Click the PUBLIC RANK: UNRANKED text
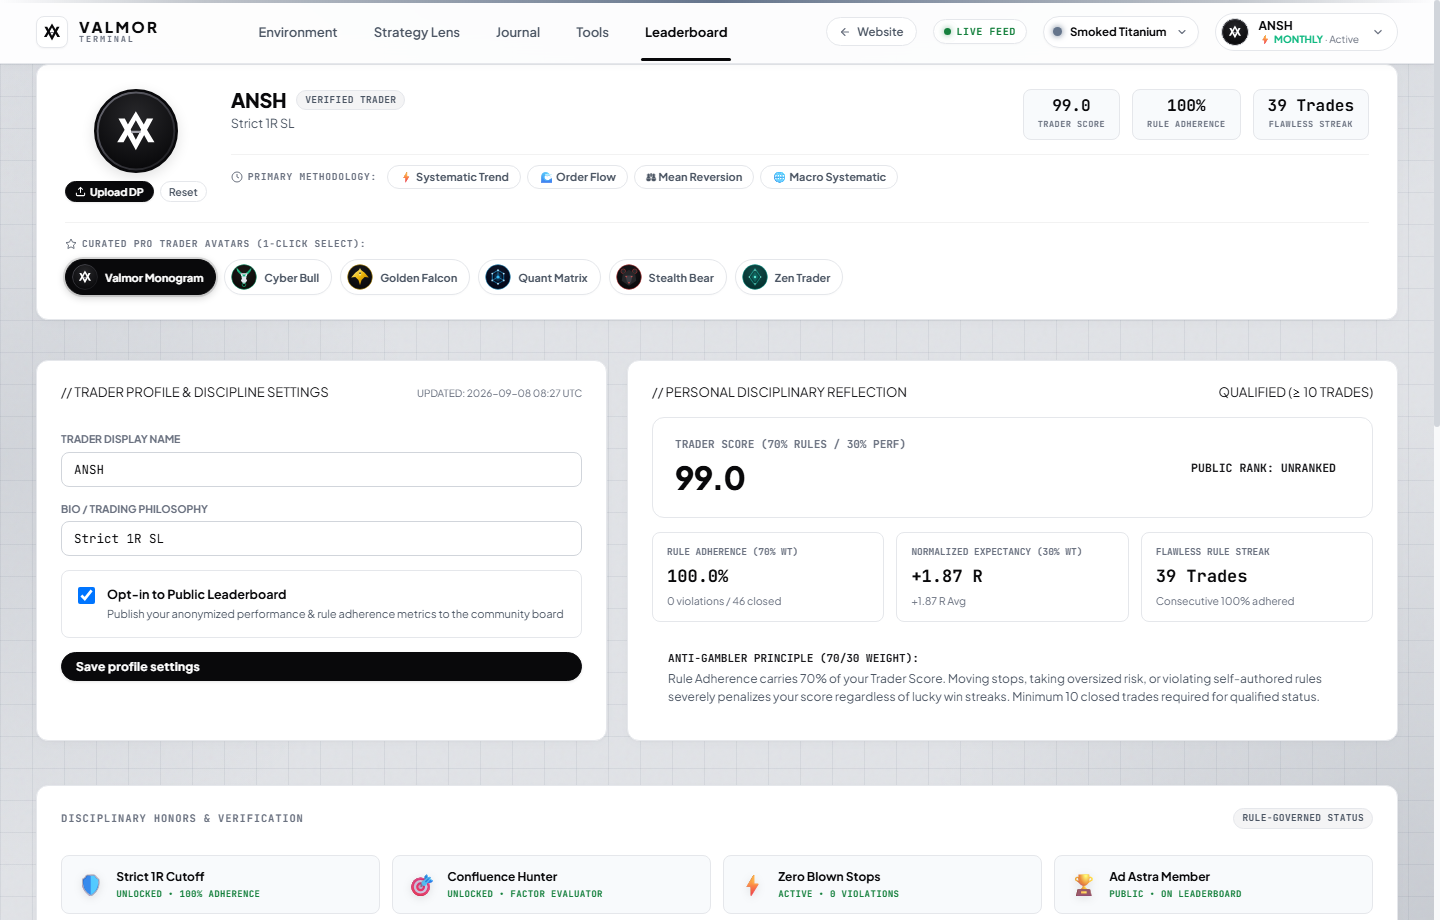 (x=1263, y=468)
